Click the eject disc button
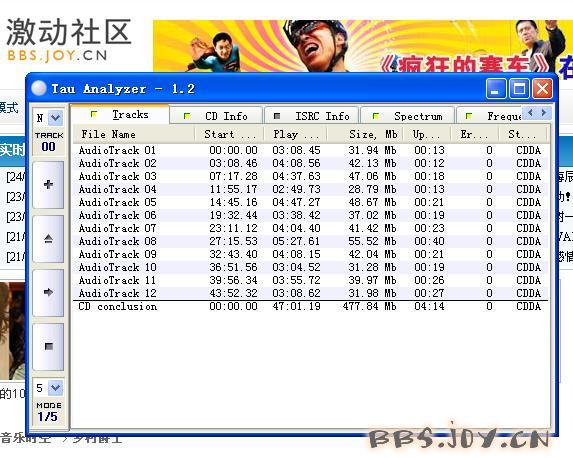The image size is (573, 458). tap(48, 239)
